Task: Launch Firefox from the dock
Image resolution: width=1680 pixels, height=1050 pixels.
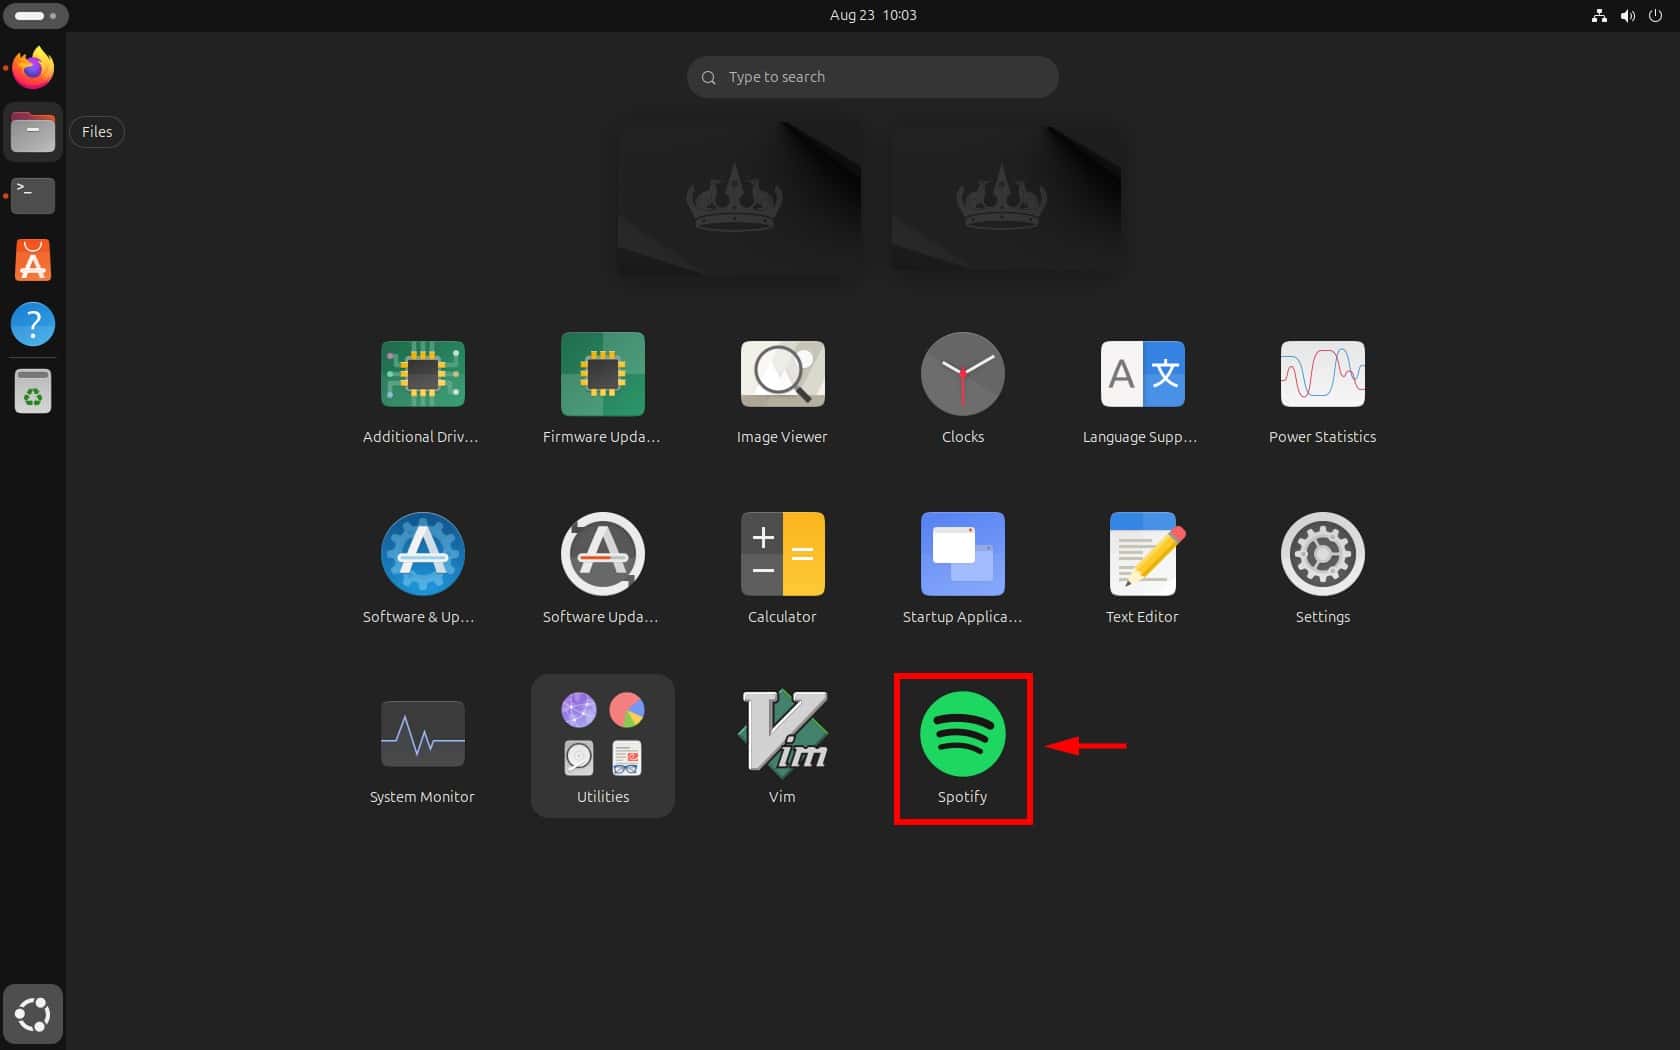Action: pyautogui.click(x=32, y=67)
